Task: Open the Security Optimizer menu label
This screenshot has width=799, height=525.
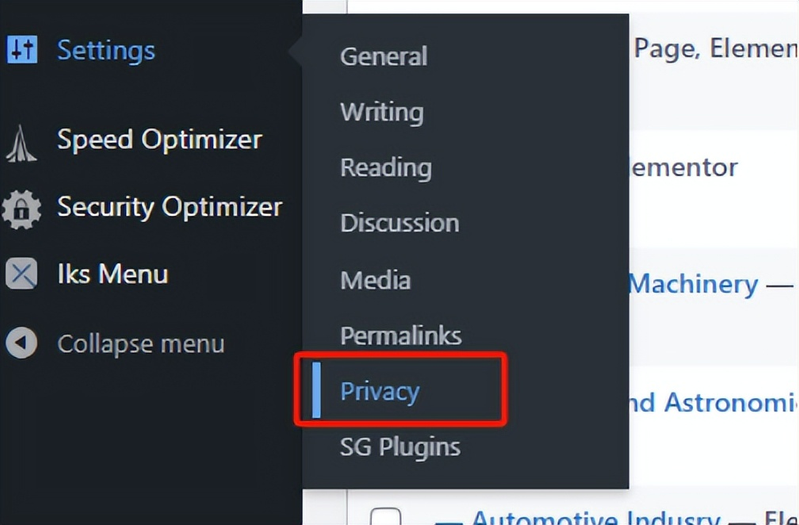Action: click(x=169, y=208)
